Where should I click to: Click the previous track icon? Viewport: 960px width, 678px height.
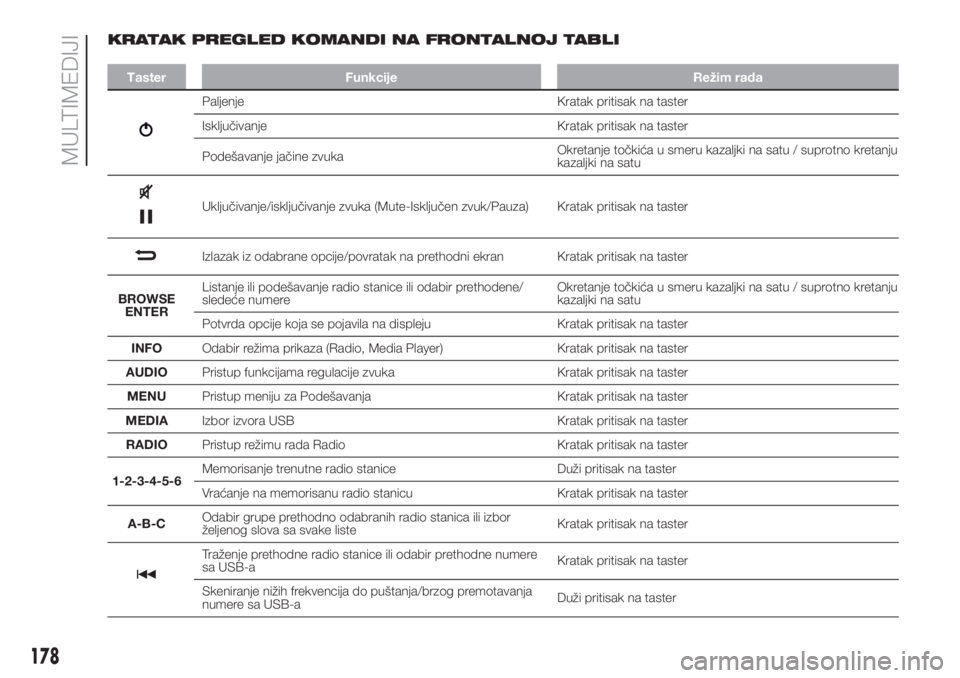[146, 574]
